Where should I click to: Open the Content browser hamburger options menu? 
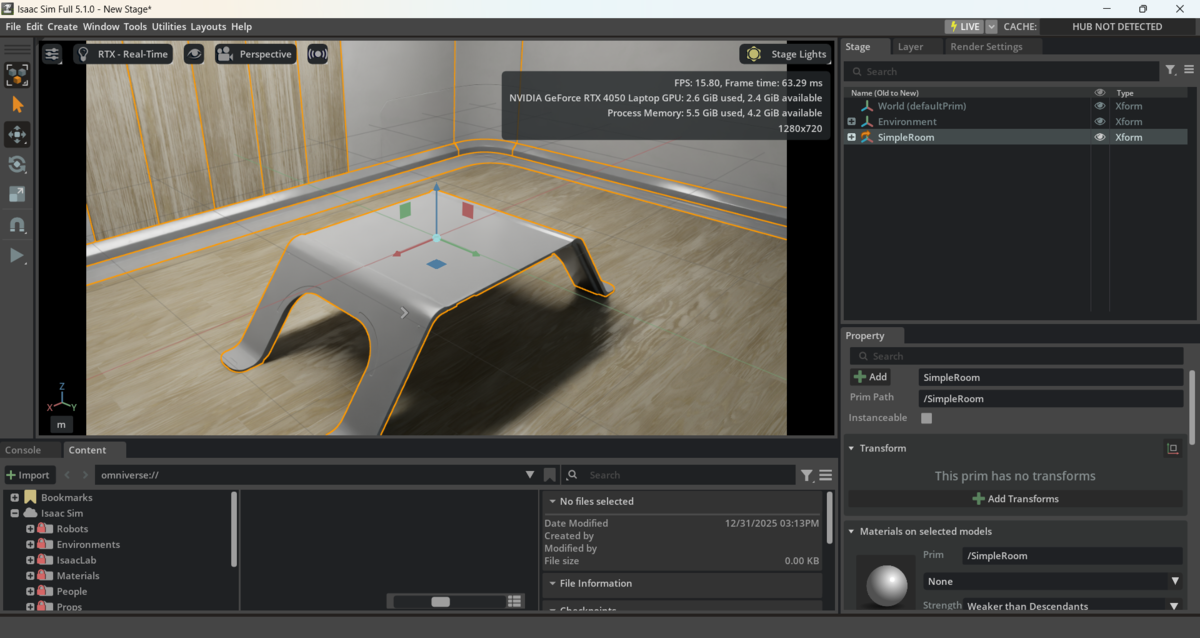[x=826, y=475]
